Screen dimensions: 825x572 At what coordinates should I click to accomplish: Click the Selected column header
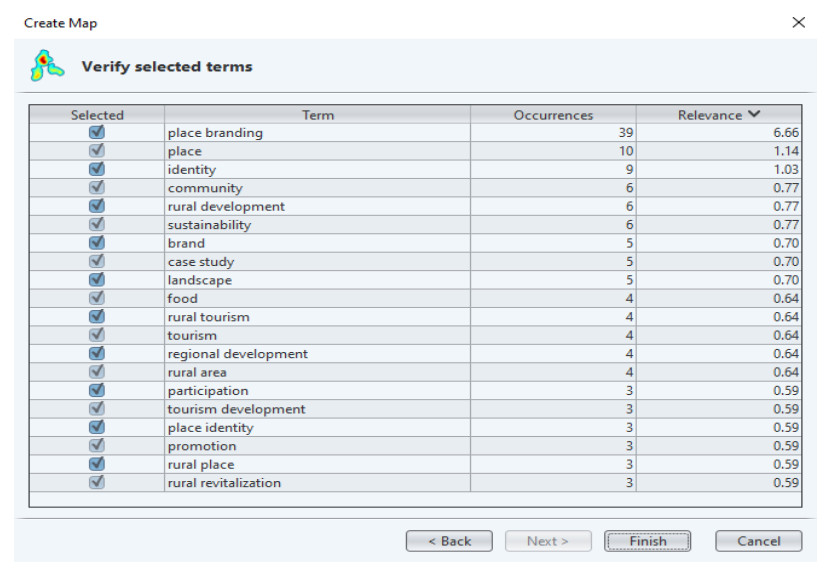click(97, 115)
